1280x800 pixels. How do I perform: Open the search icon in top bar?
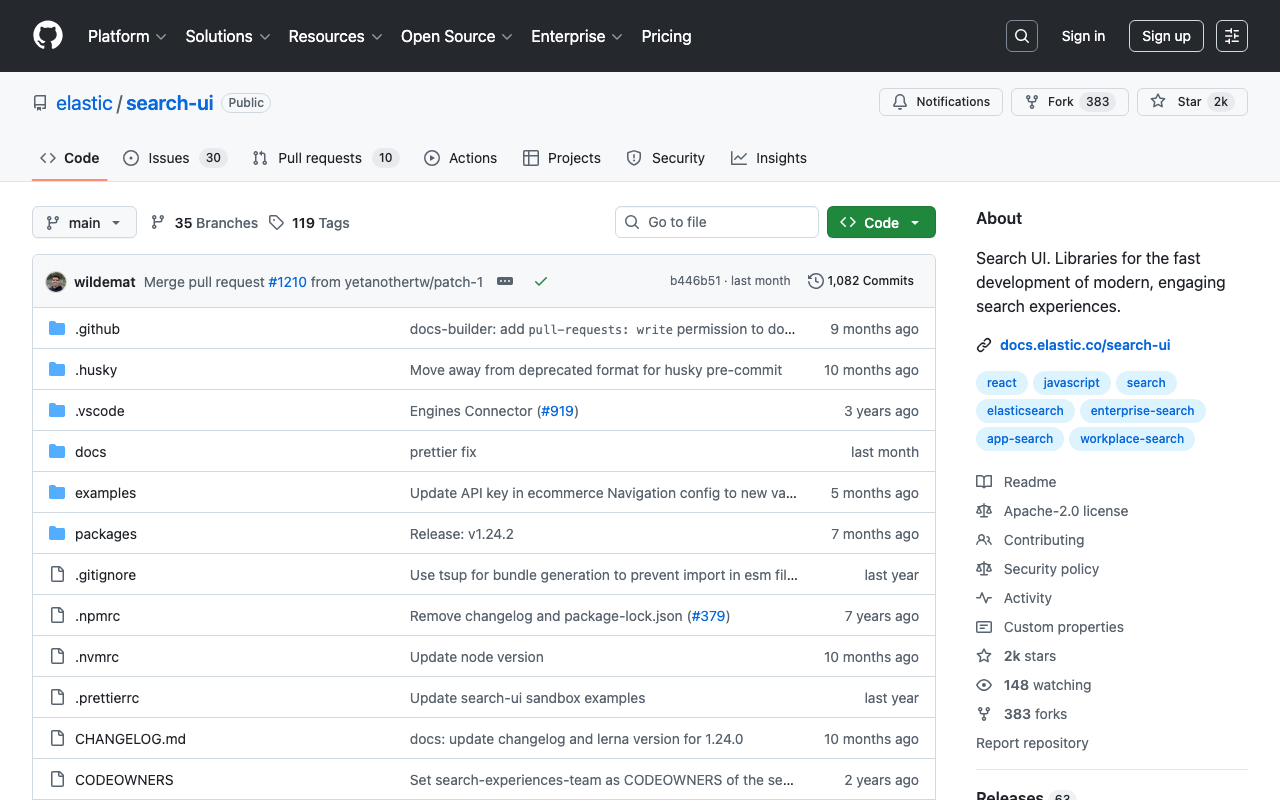[1021, 35]
